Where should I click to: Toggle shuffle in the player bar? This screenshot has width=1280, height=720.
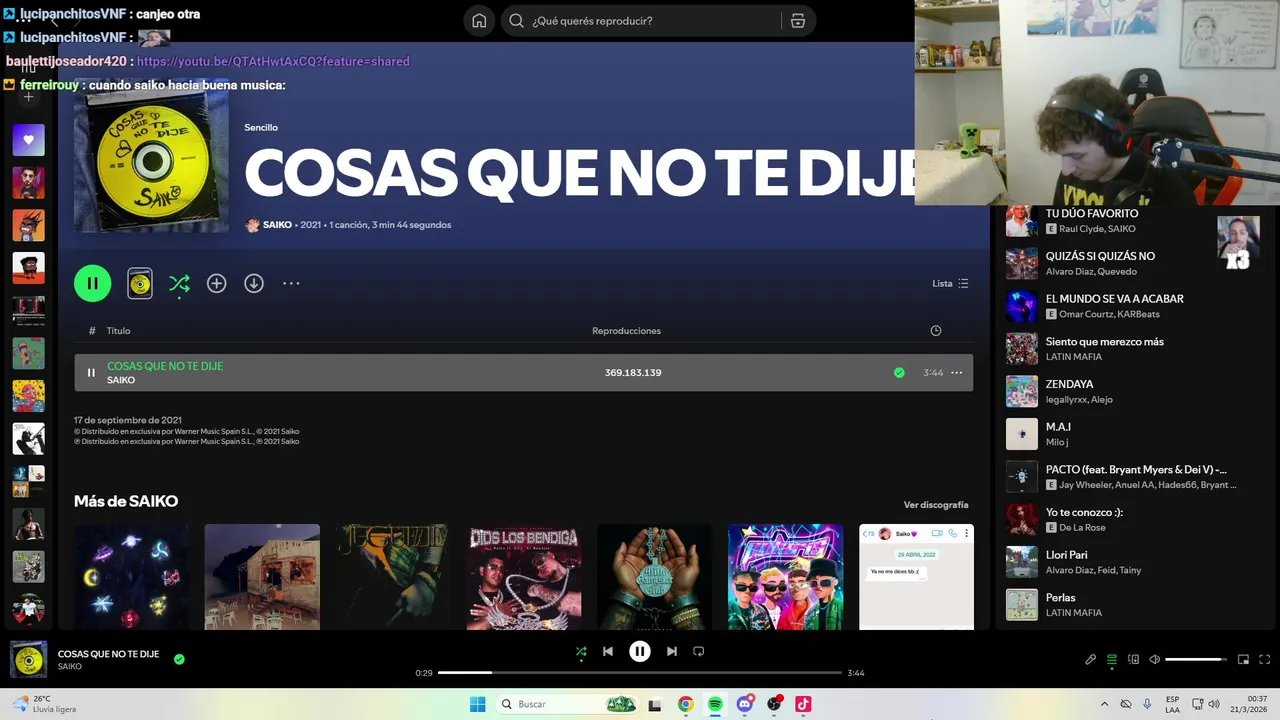click(x=581, y=651)
